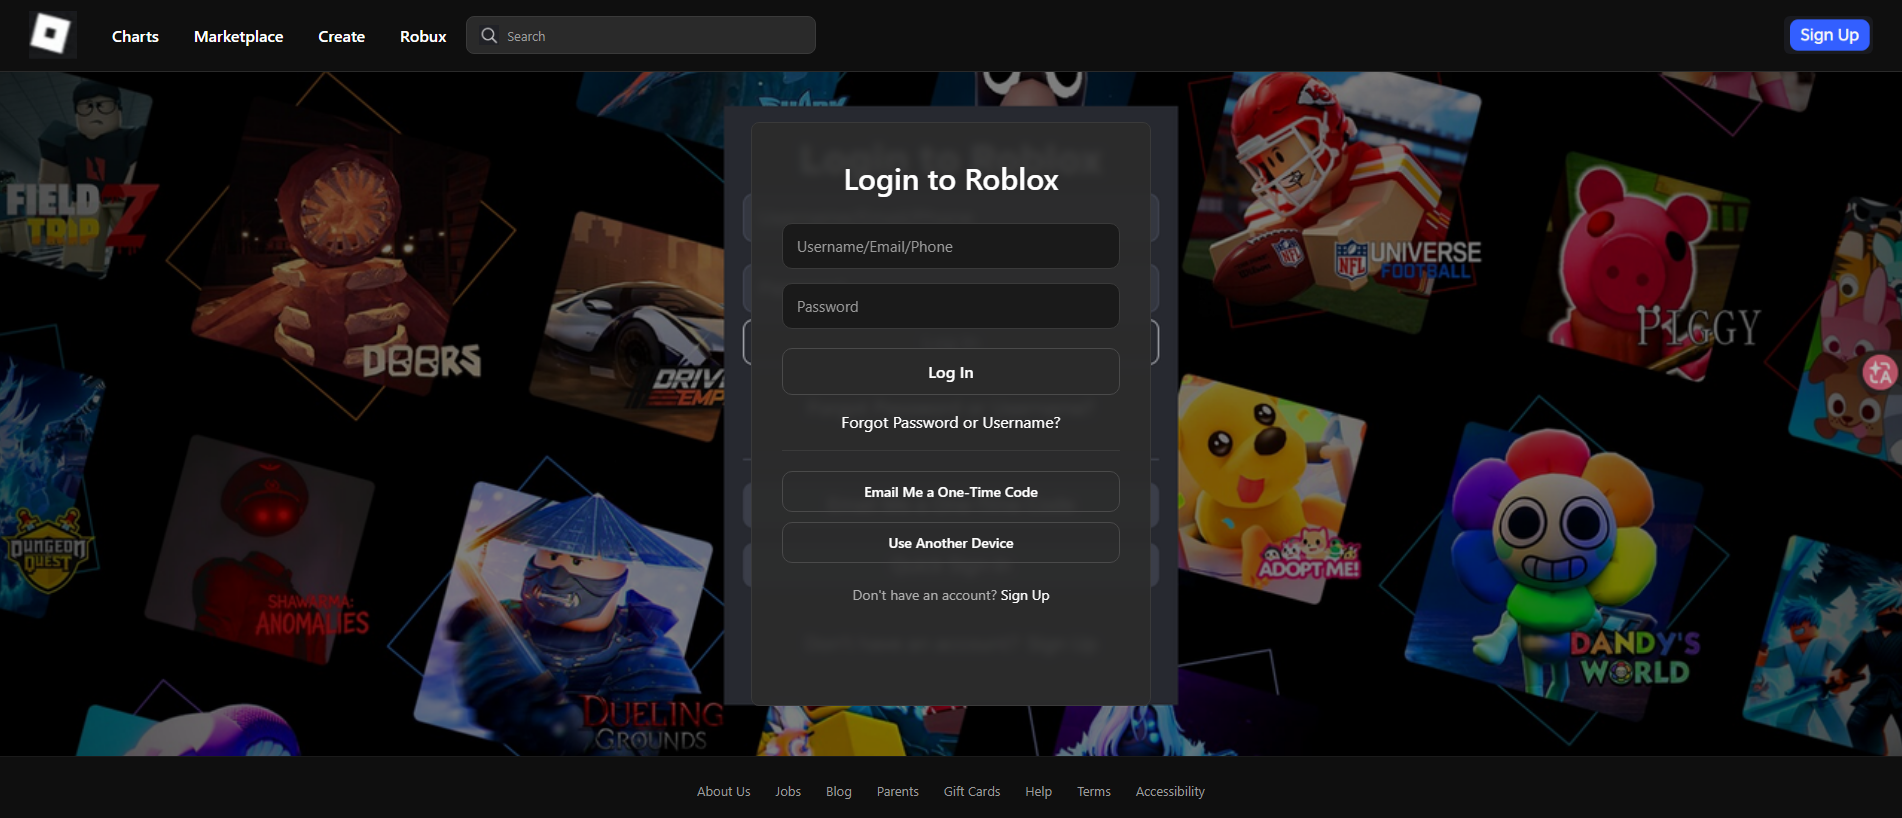Open Accessibility footer link
This screenshot has height=818, width=1902.
(1170, 791)
